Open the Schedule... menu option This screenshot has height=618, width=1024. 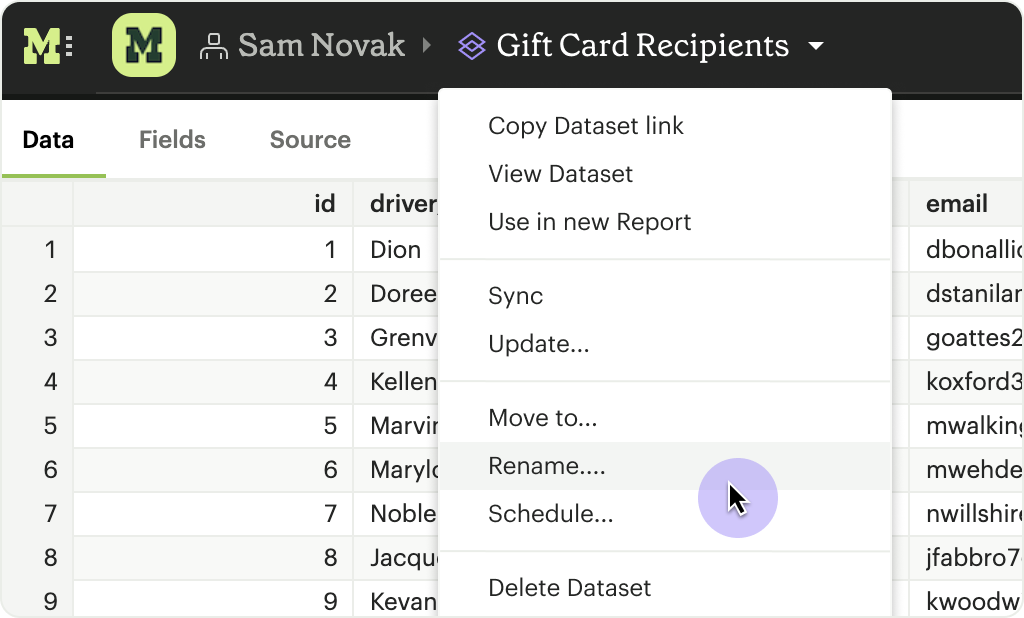(x=550, y=514)
